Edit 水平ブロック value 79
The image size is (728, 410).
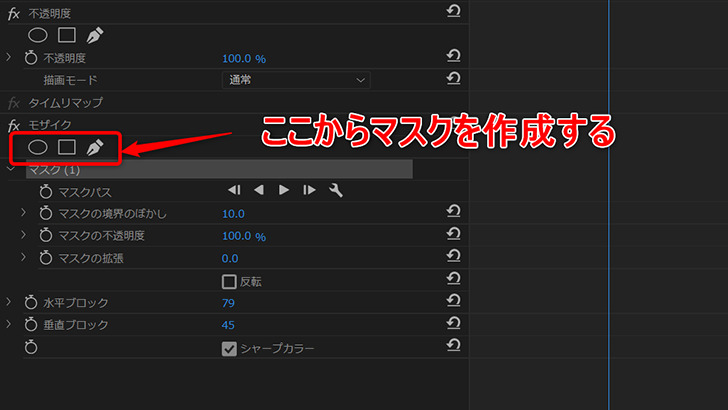(228, 303)
